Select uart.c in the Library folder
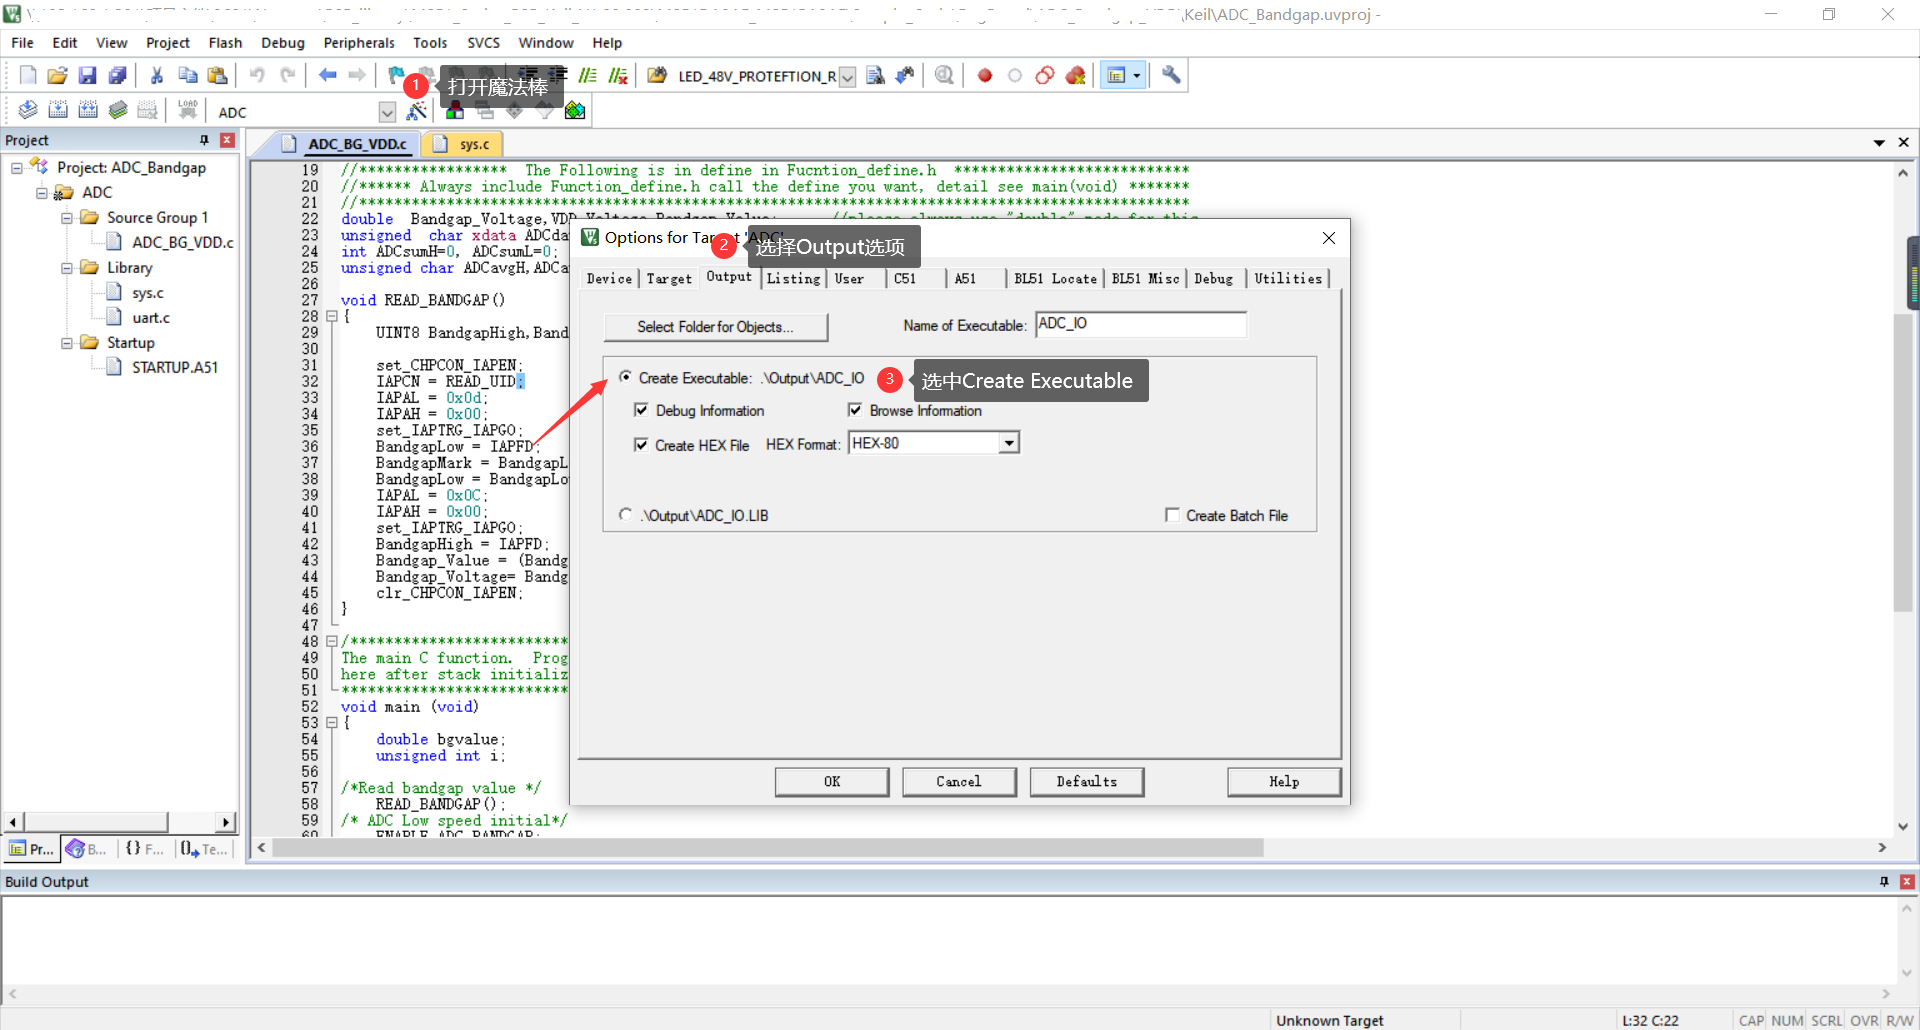This screenshot has height=1030, width=1920. point(151,318)
